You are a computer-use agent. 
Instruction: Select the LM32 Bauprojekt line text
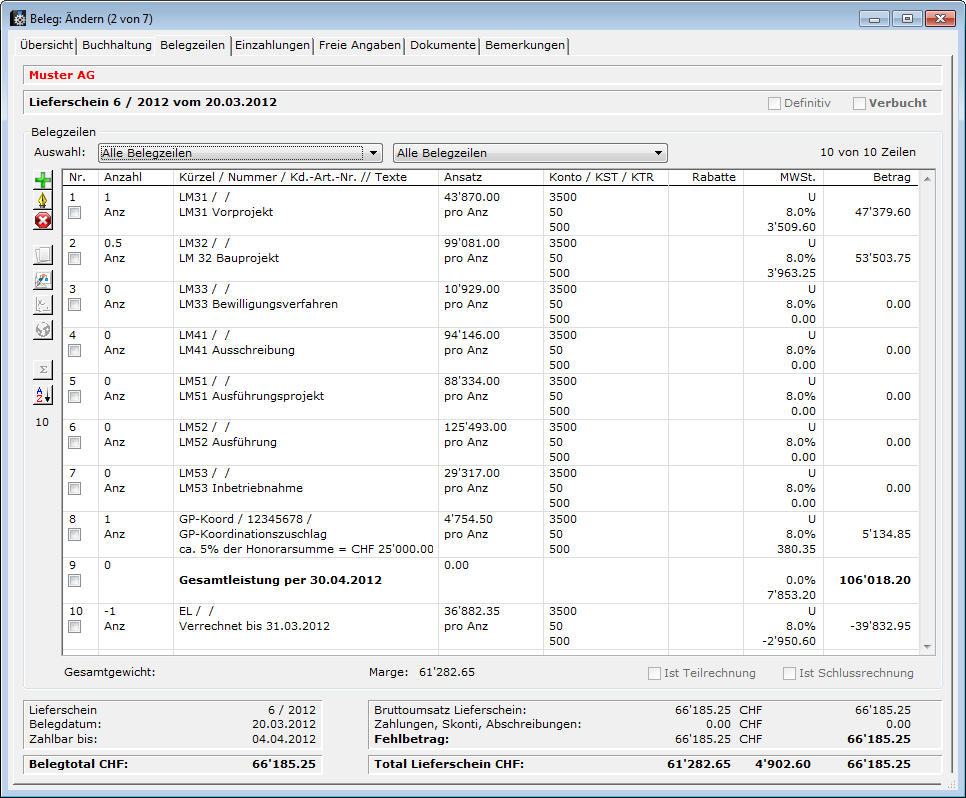pyautogui.click(x=228, y=258)
